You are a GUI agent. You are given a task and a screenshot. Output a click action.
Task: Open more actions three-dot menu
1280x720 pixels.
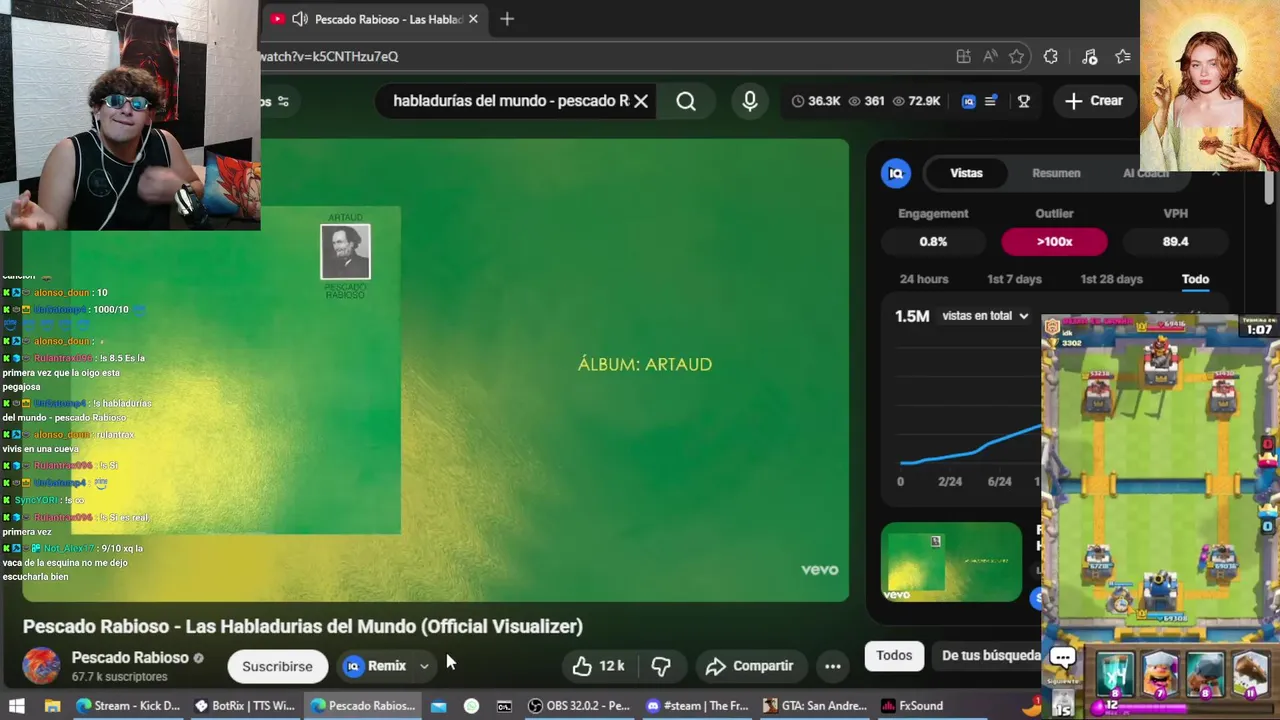(x=832, y=666)
